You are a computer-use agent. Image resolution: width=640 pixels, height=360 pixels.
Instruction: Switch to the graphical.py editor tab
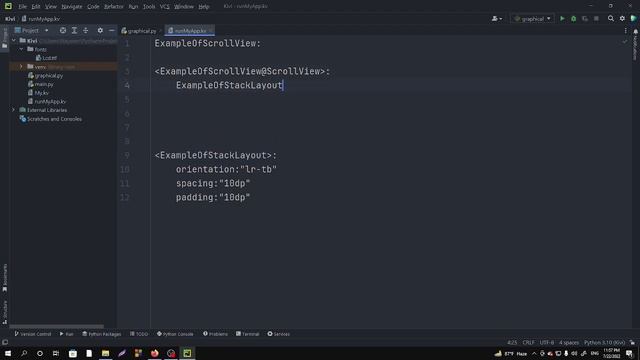(141, 31)
